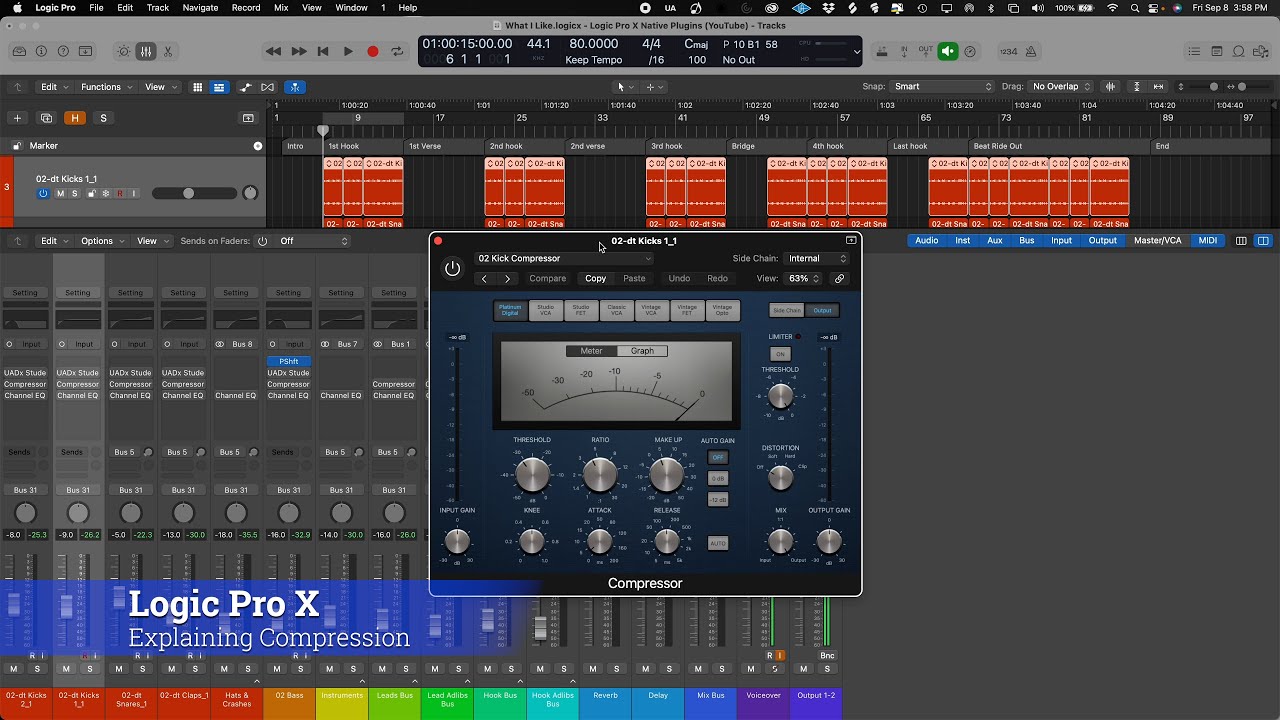Toggle the Mixer faders icon in control bar
The width and height of the screenshot is (1280, 720).
pos(146,51)
